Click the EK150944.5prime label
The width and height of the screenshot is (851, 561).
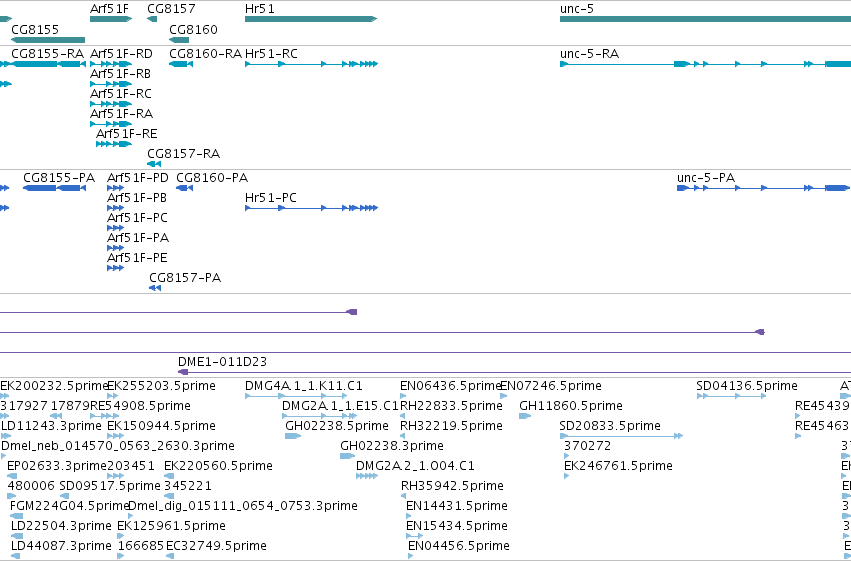point(162,426)
